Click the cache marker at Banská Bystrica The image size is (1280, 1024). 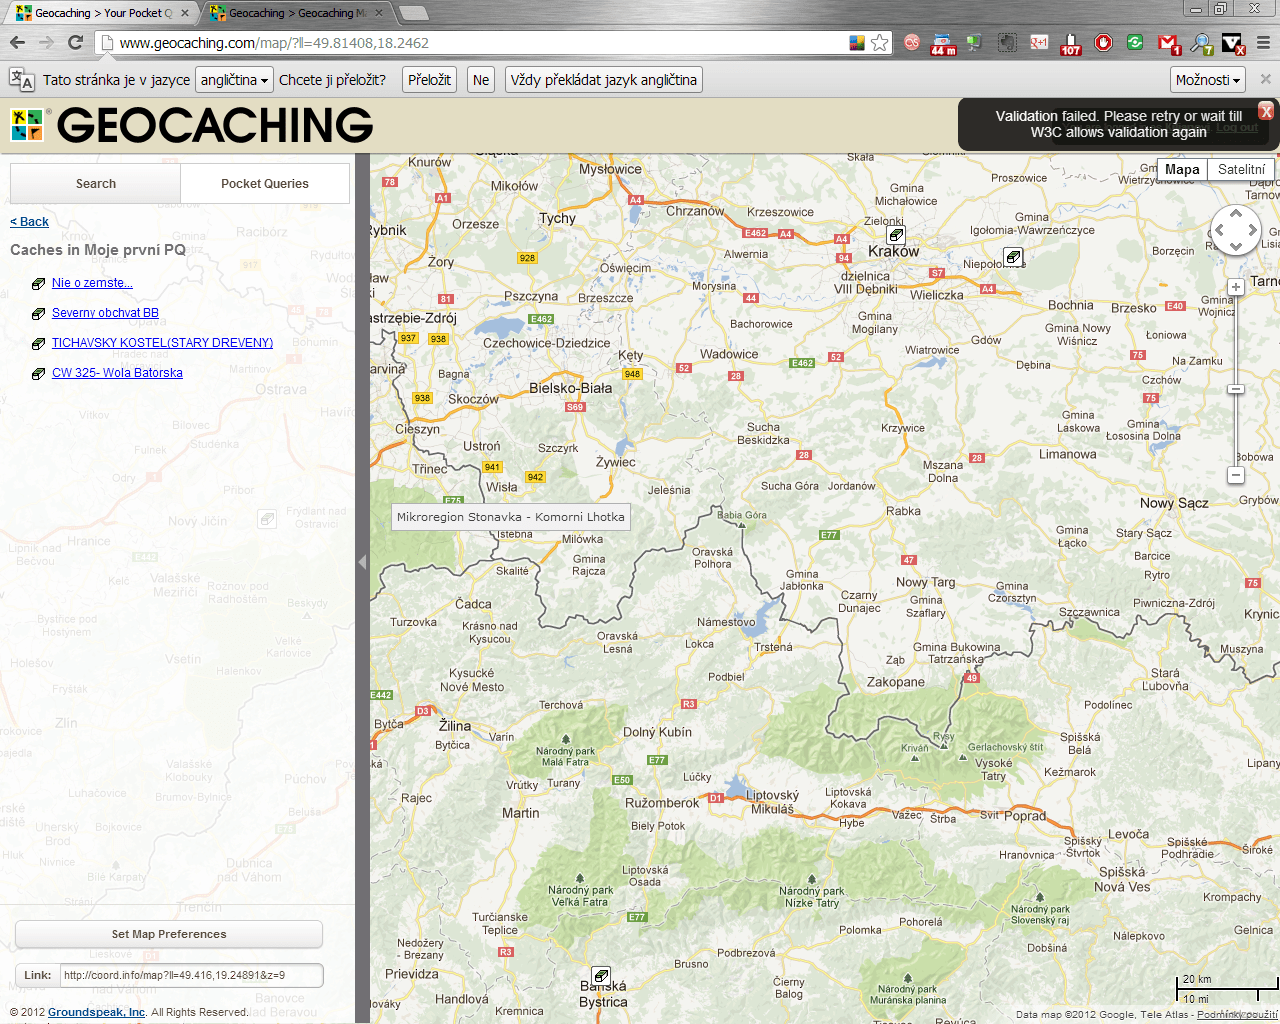point(600,975)
